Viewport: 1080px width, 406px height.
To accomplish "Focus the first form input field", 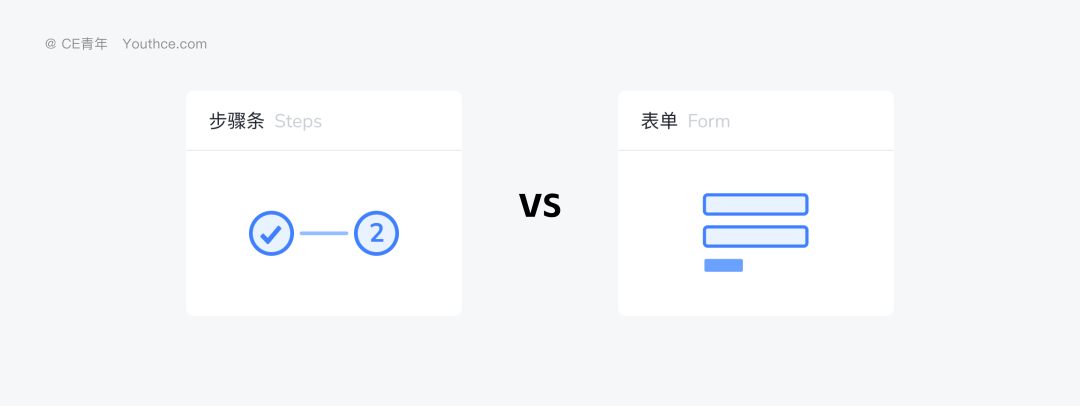I will 755,204.
